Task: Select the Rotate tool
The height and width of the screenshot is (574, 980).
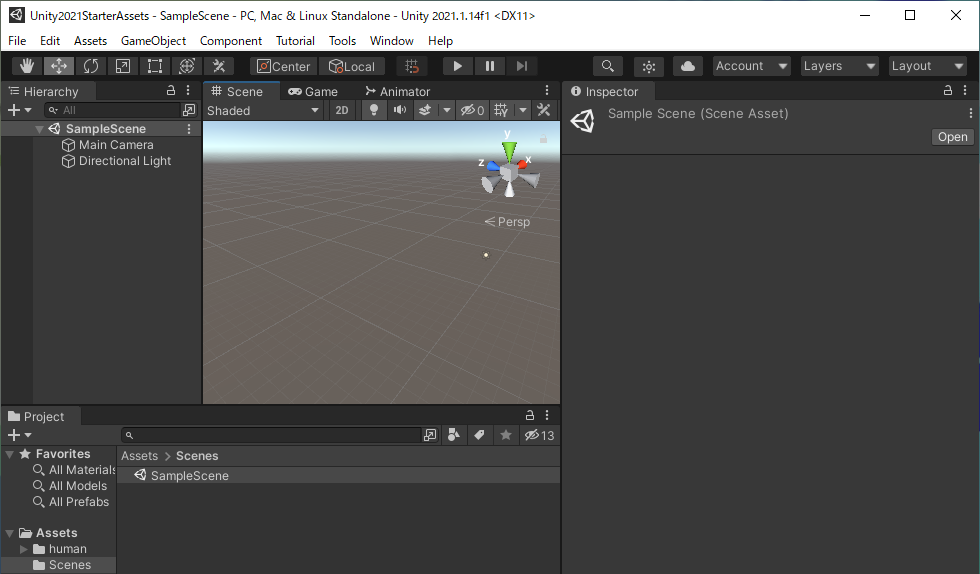Action: (91, 66)
